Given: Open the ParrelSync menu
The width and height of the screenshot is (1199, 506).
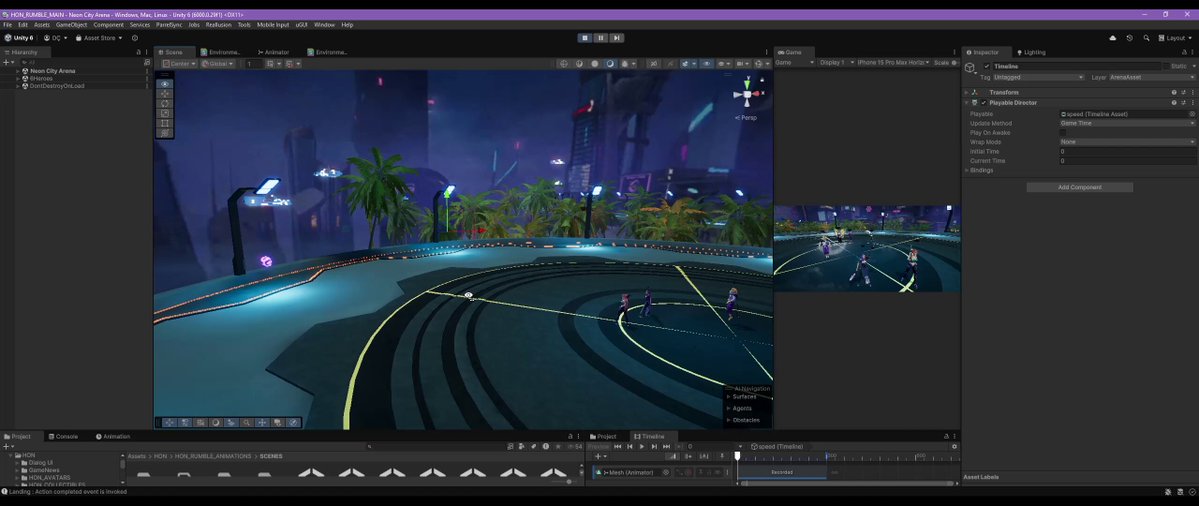Looking at the screenshot, I should (x=169, y=24).
